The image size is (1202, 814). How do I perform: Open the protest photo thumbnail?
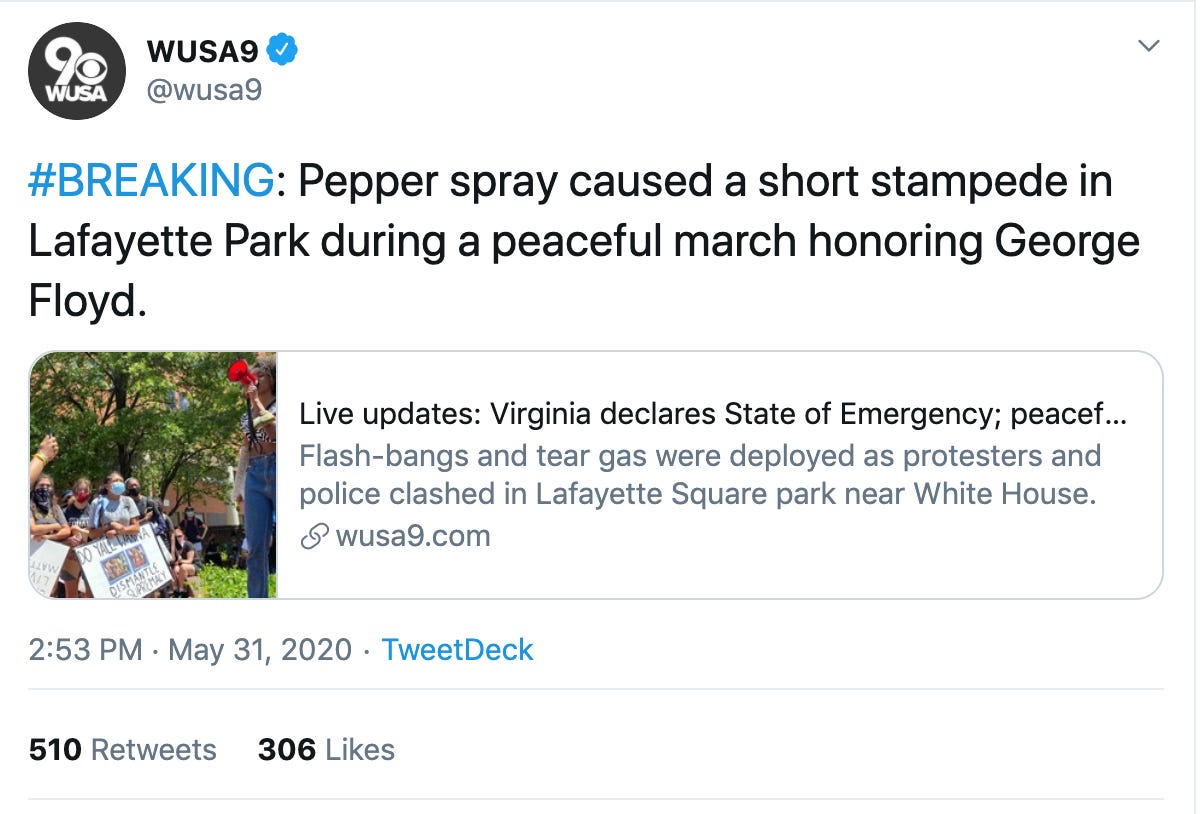click(153, 475)
